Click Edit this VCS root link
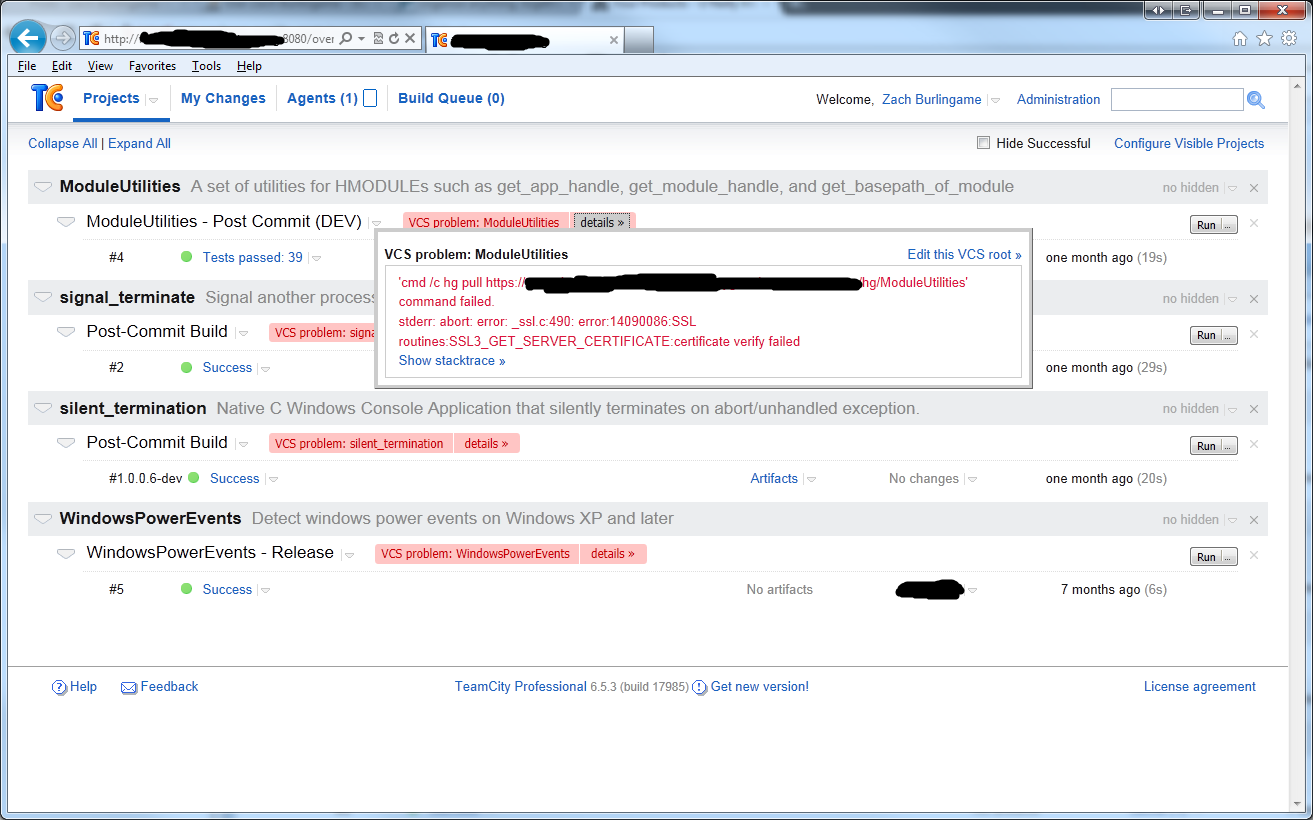This screenshot has width=1313, height=820. (x=964, y=255)
